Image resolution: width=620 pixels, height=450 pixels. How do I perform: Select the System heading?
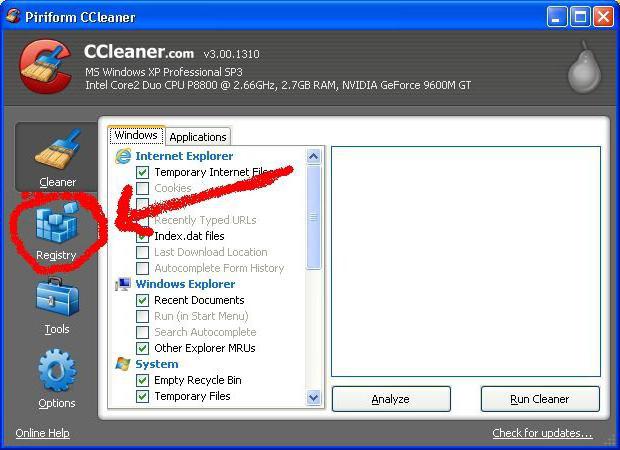pyautogui.click(x=157, y=364)
